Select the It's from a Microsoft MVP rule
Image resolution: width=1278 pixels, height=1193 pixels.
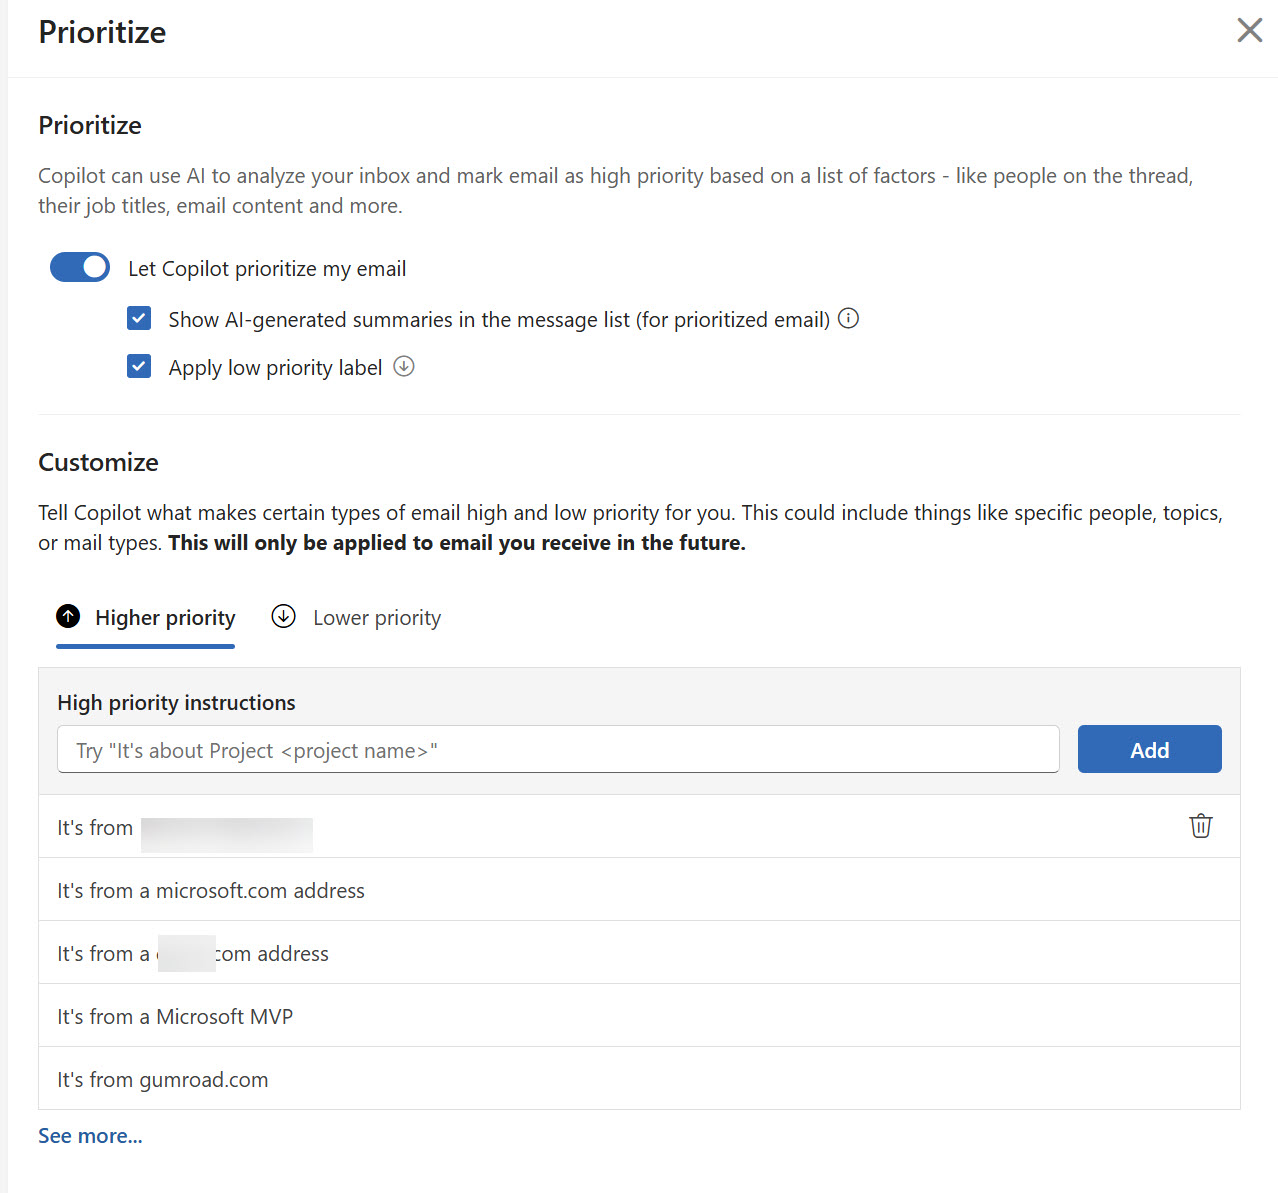pyautogui.click(x=175, y=1016)
